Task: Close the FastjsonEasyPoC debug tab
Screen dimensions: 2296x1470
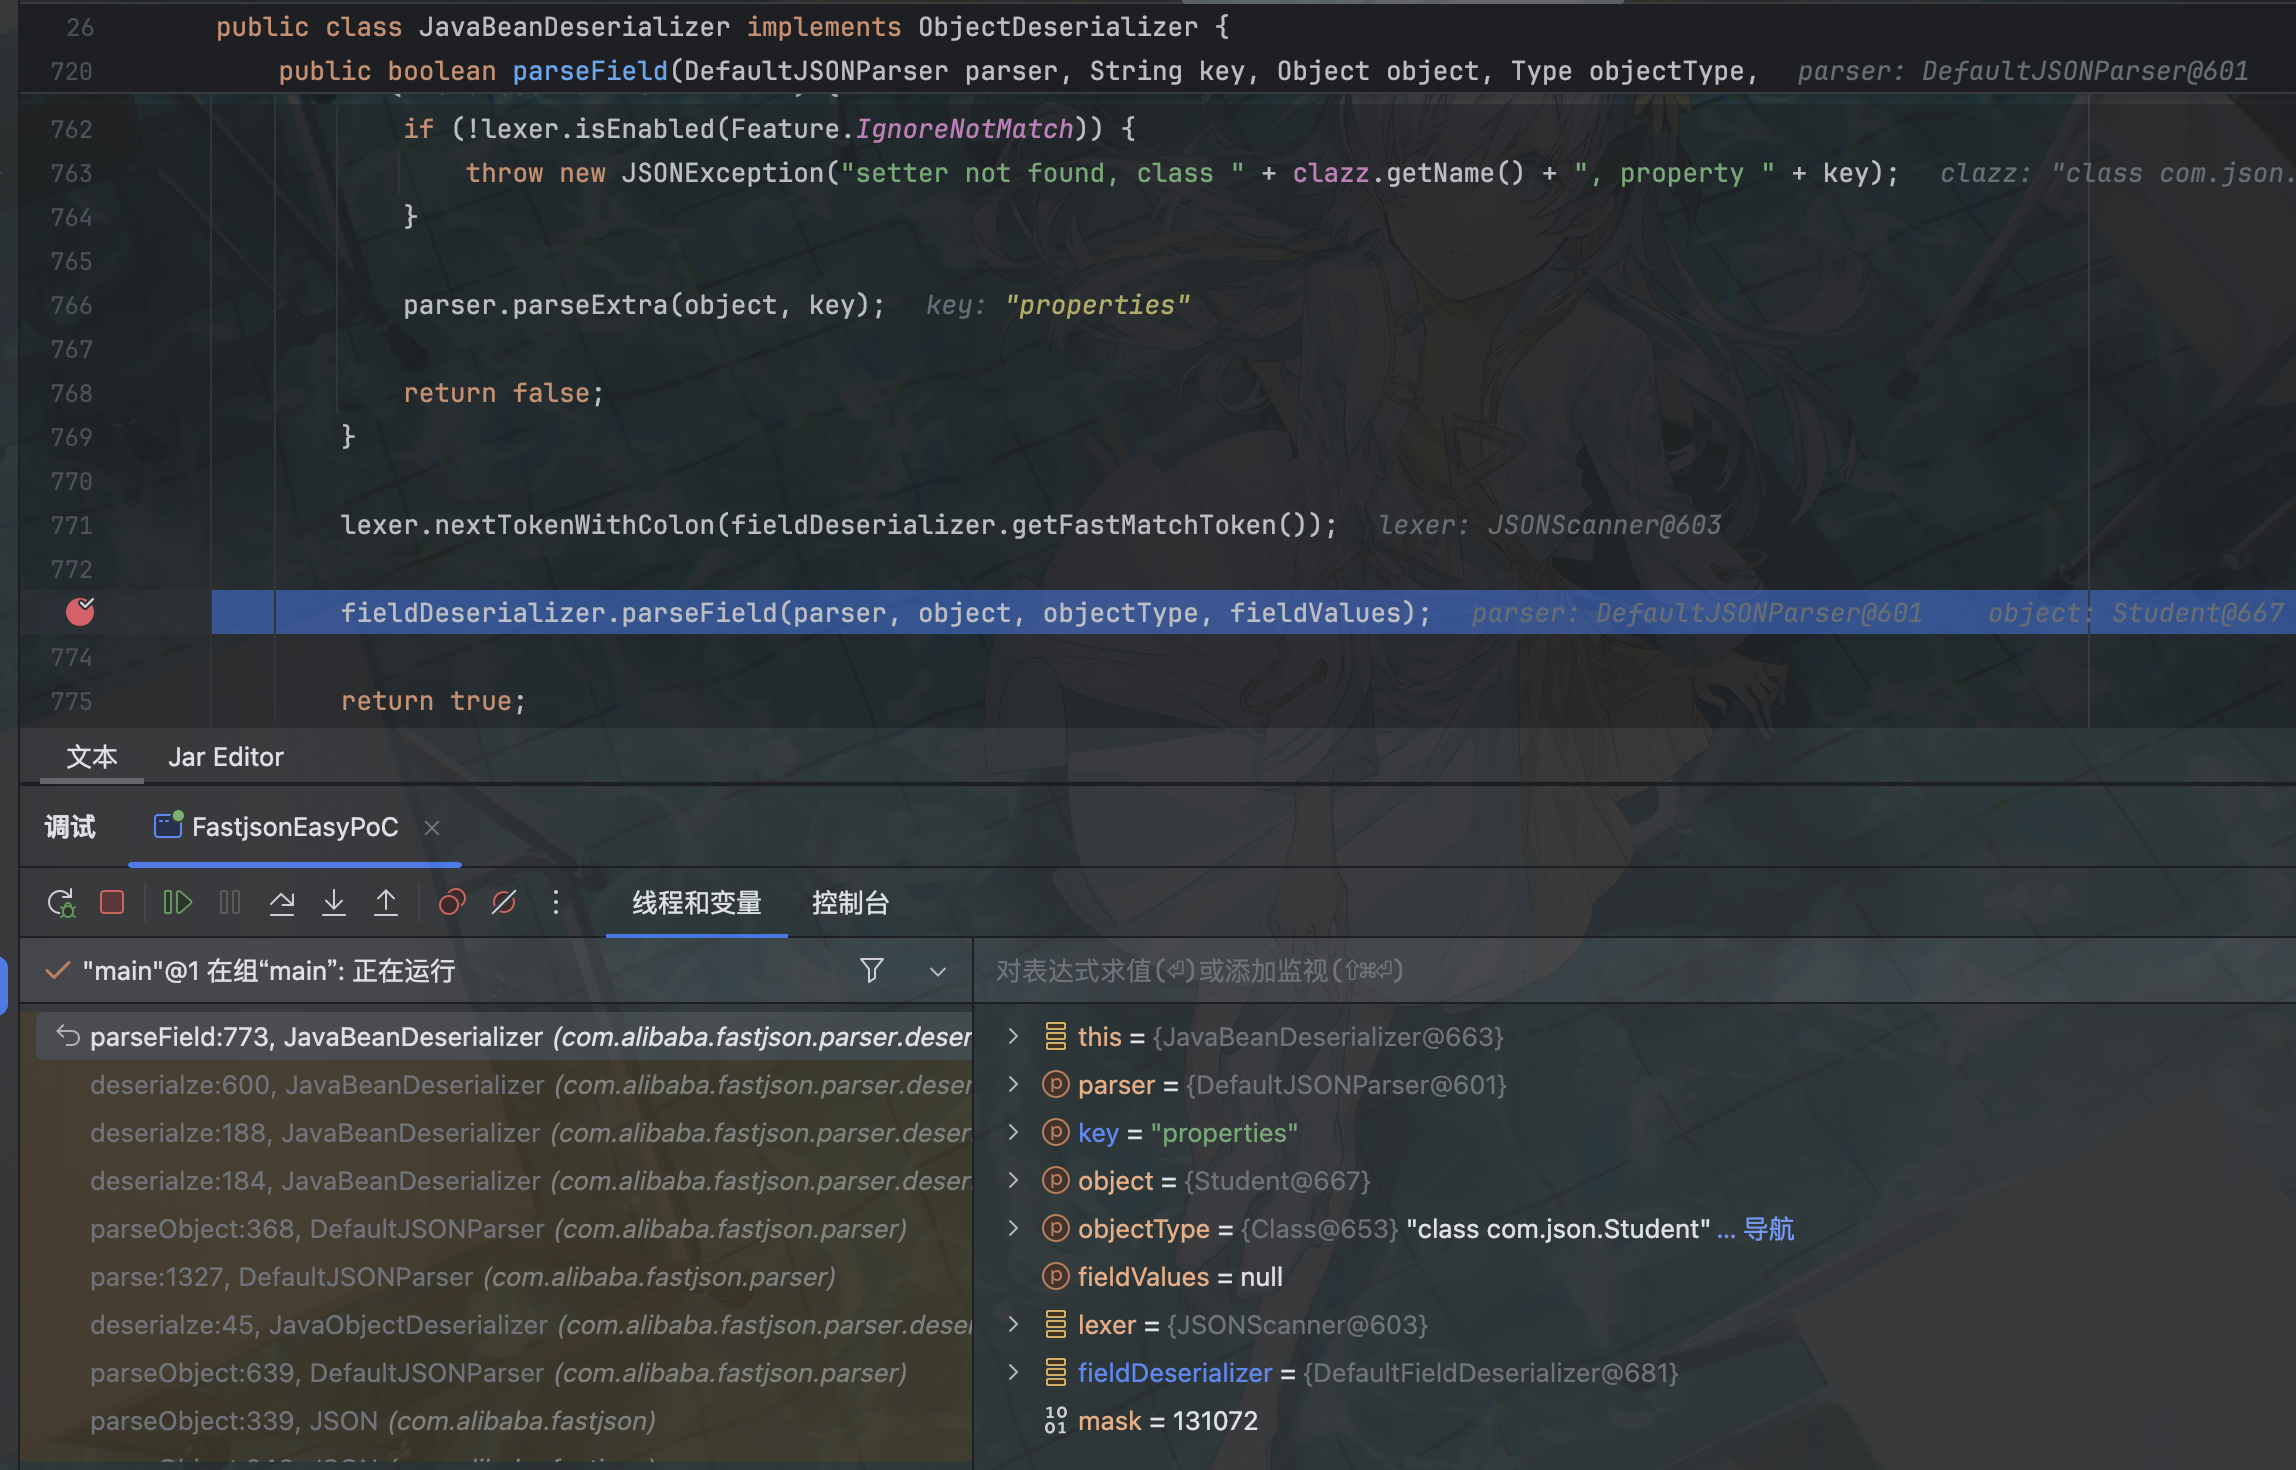Action: tap(432, 828)
